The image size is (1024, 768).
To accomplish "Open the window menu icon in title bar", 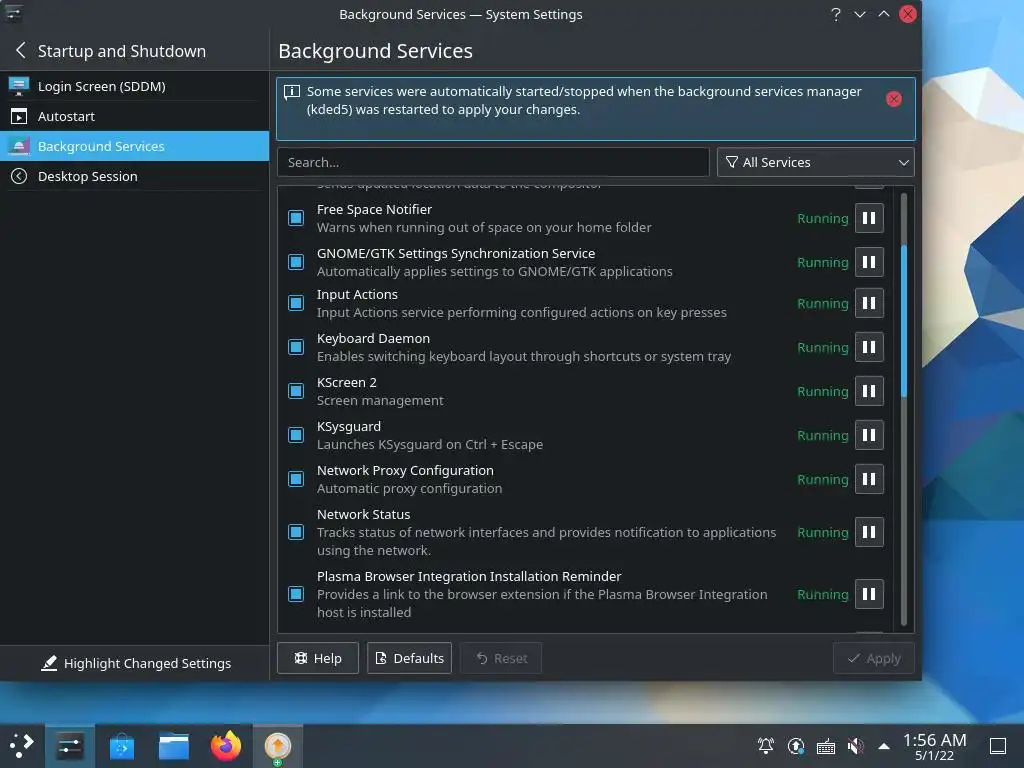I will tap(14, 13).
